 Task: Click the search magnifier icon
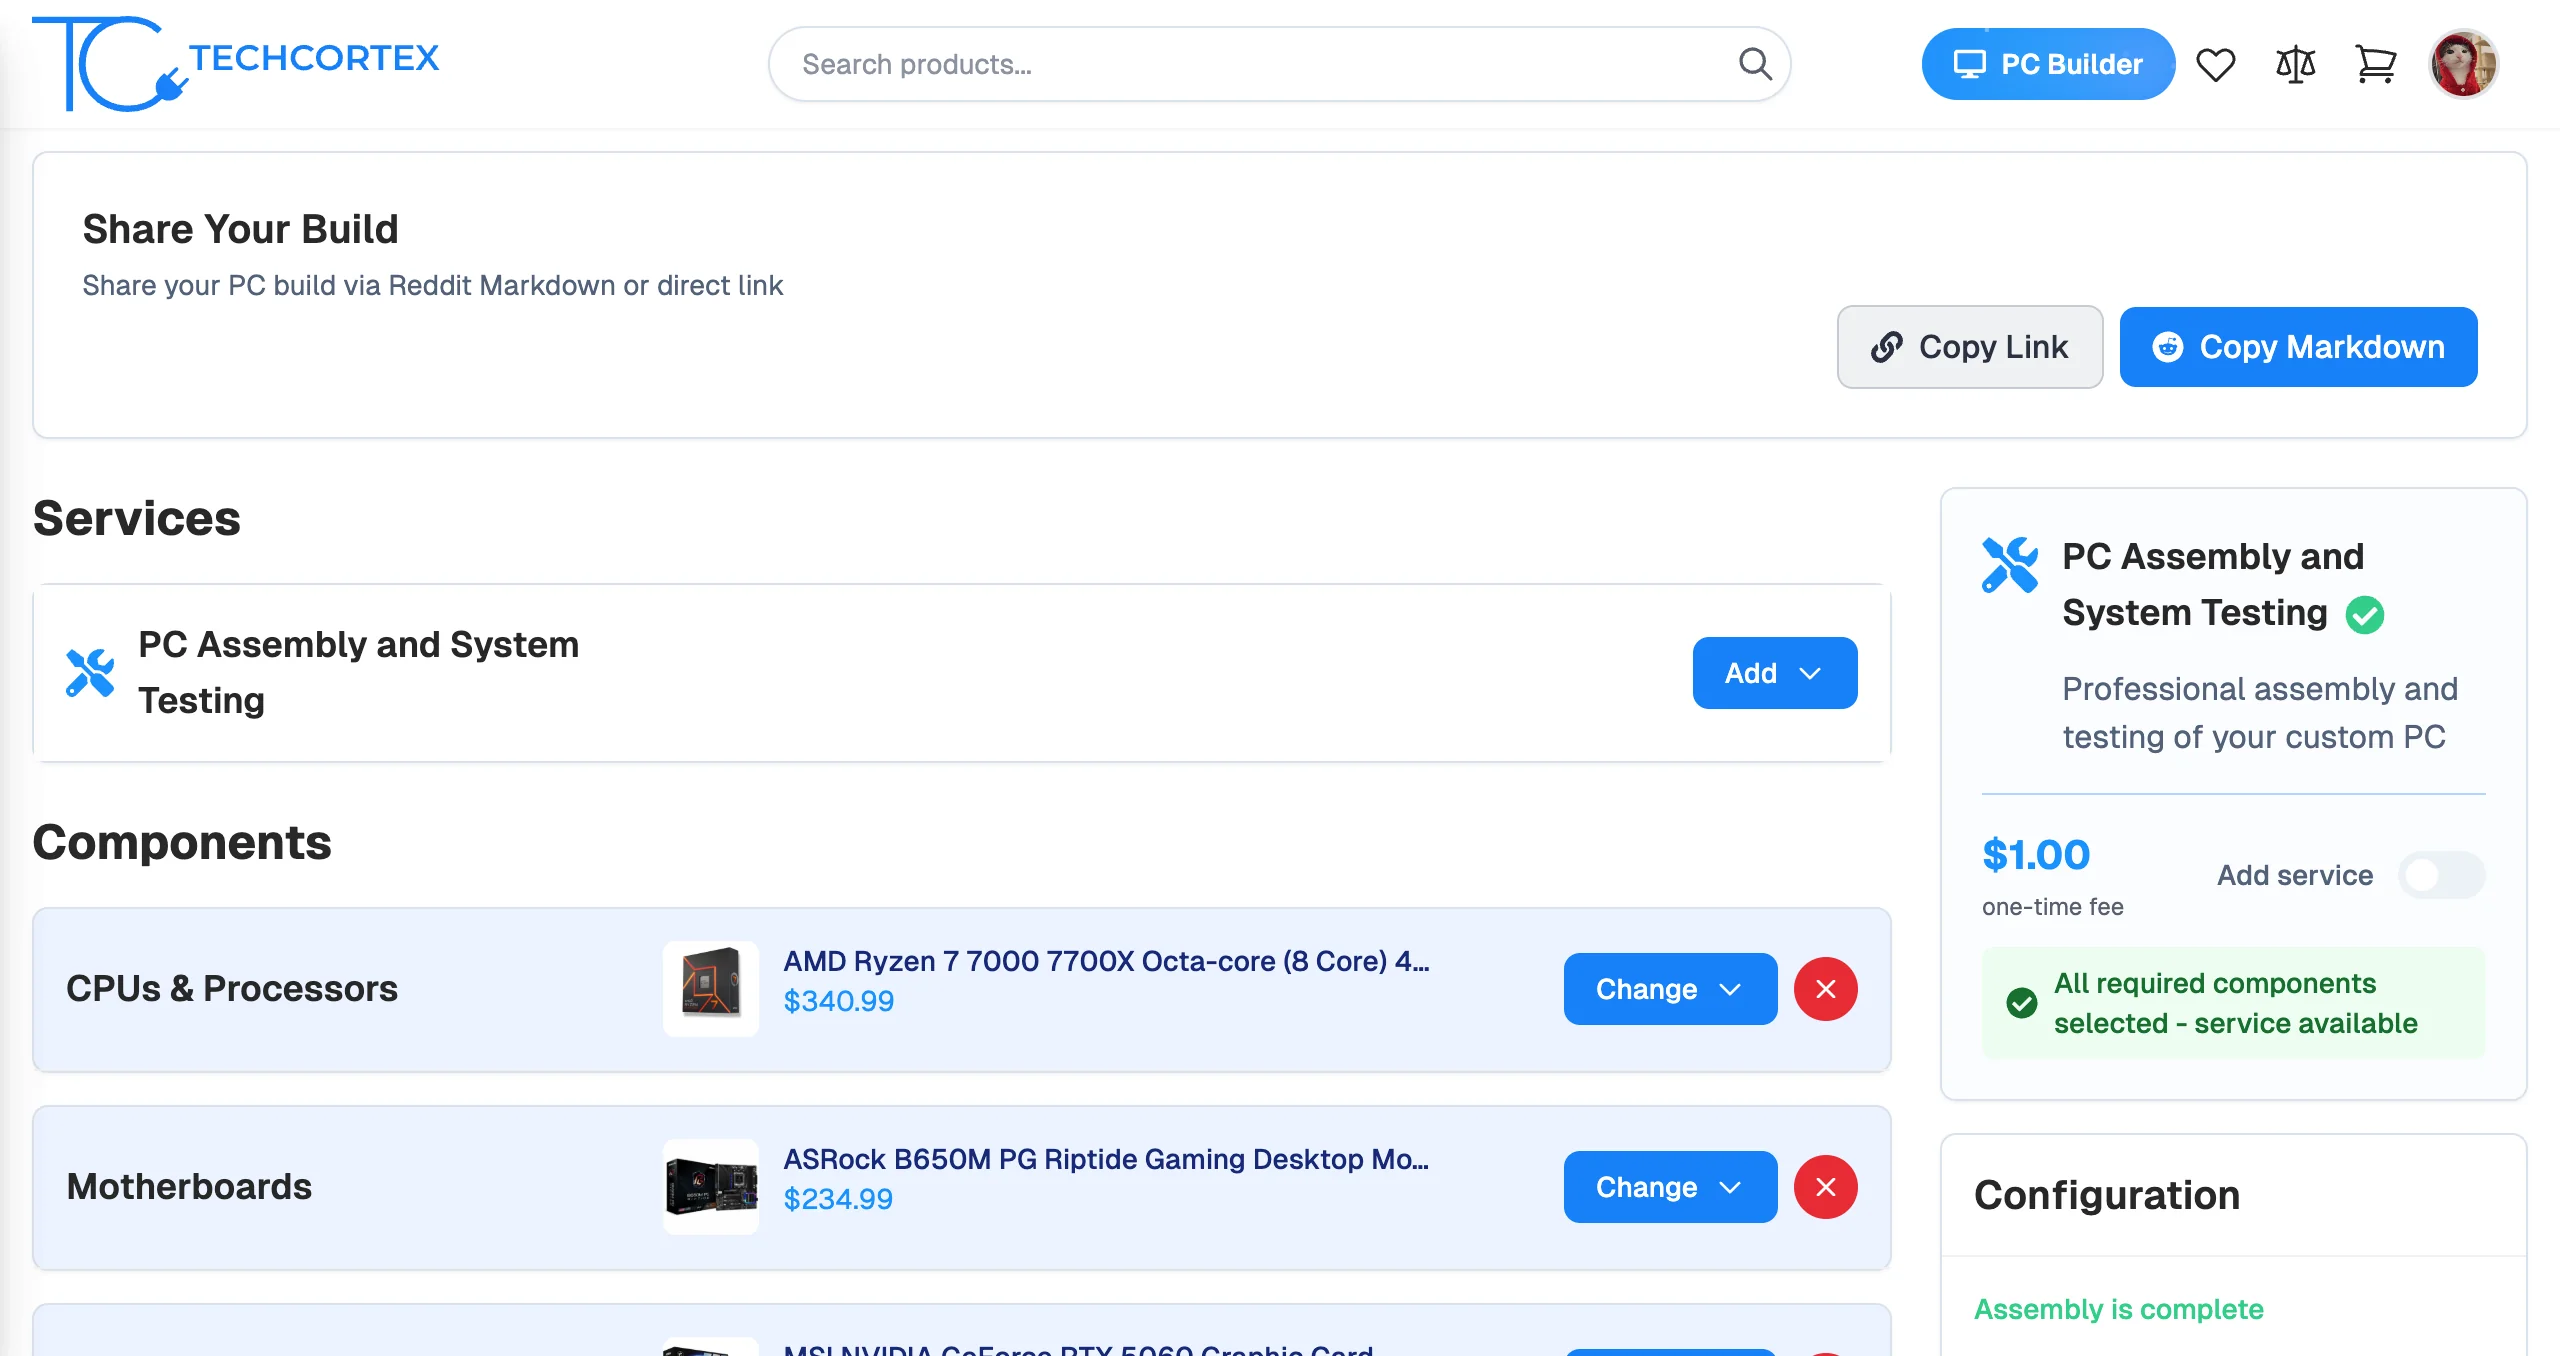tap(1755, 64)
